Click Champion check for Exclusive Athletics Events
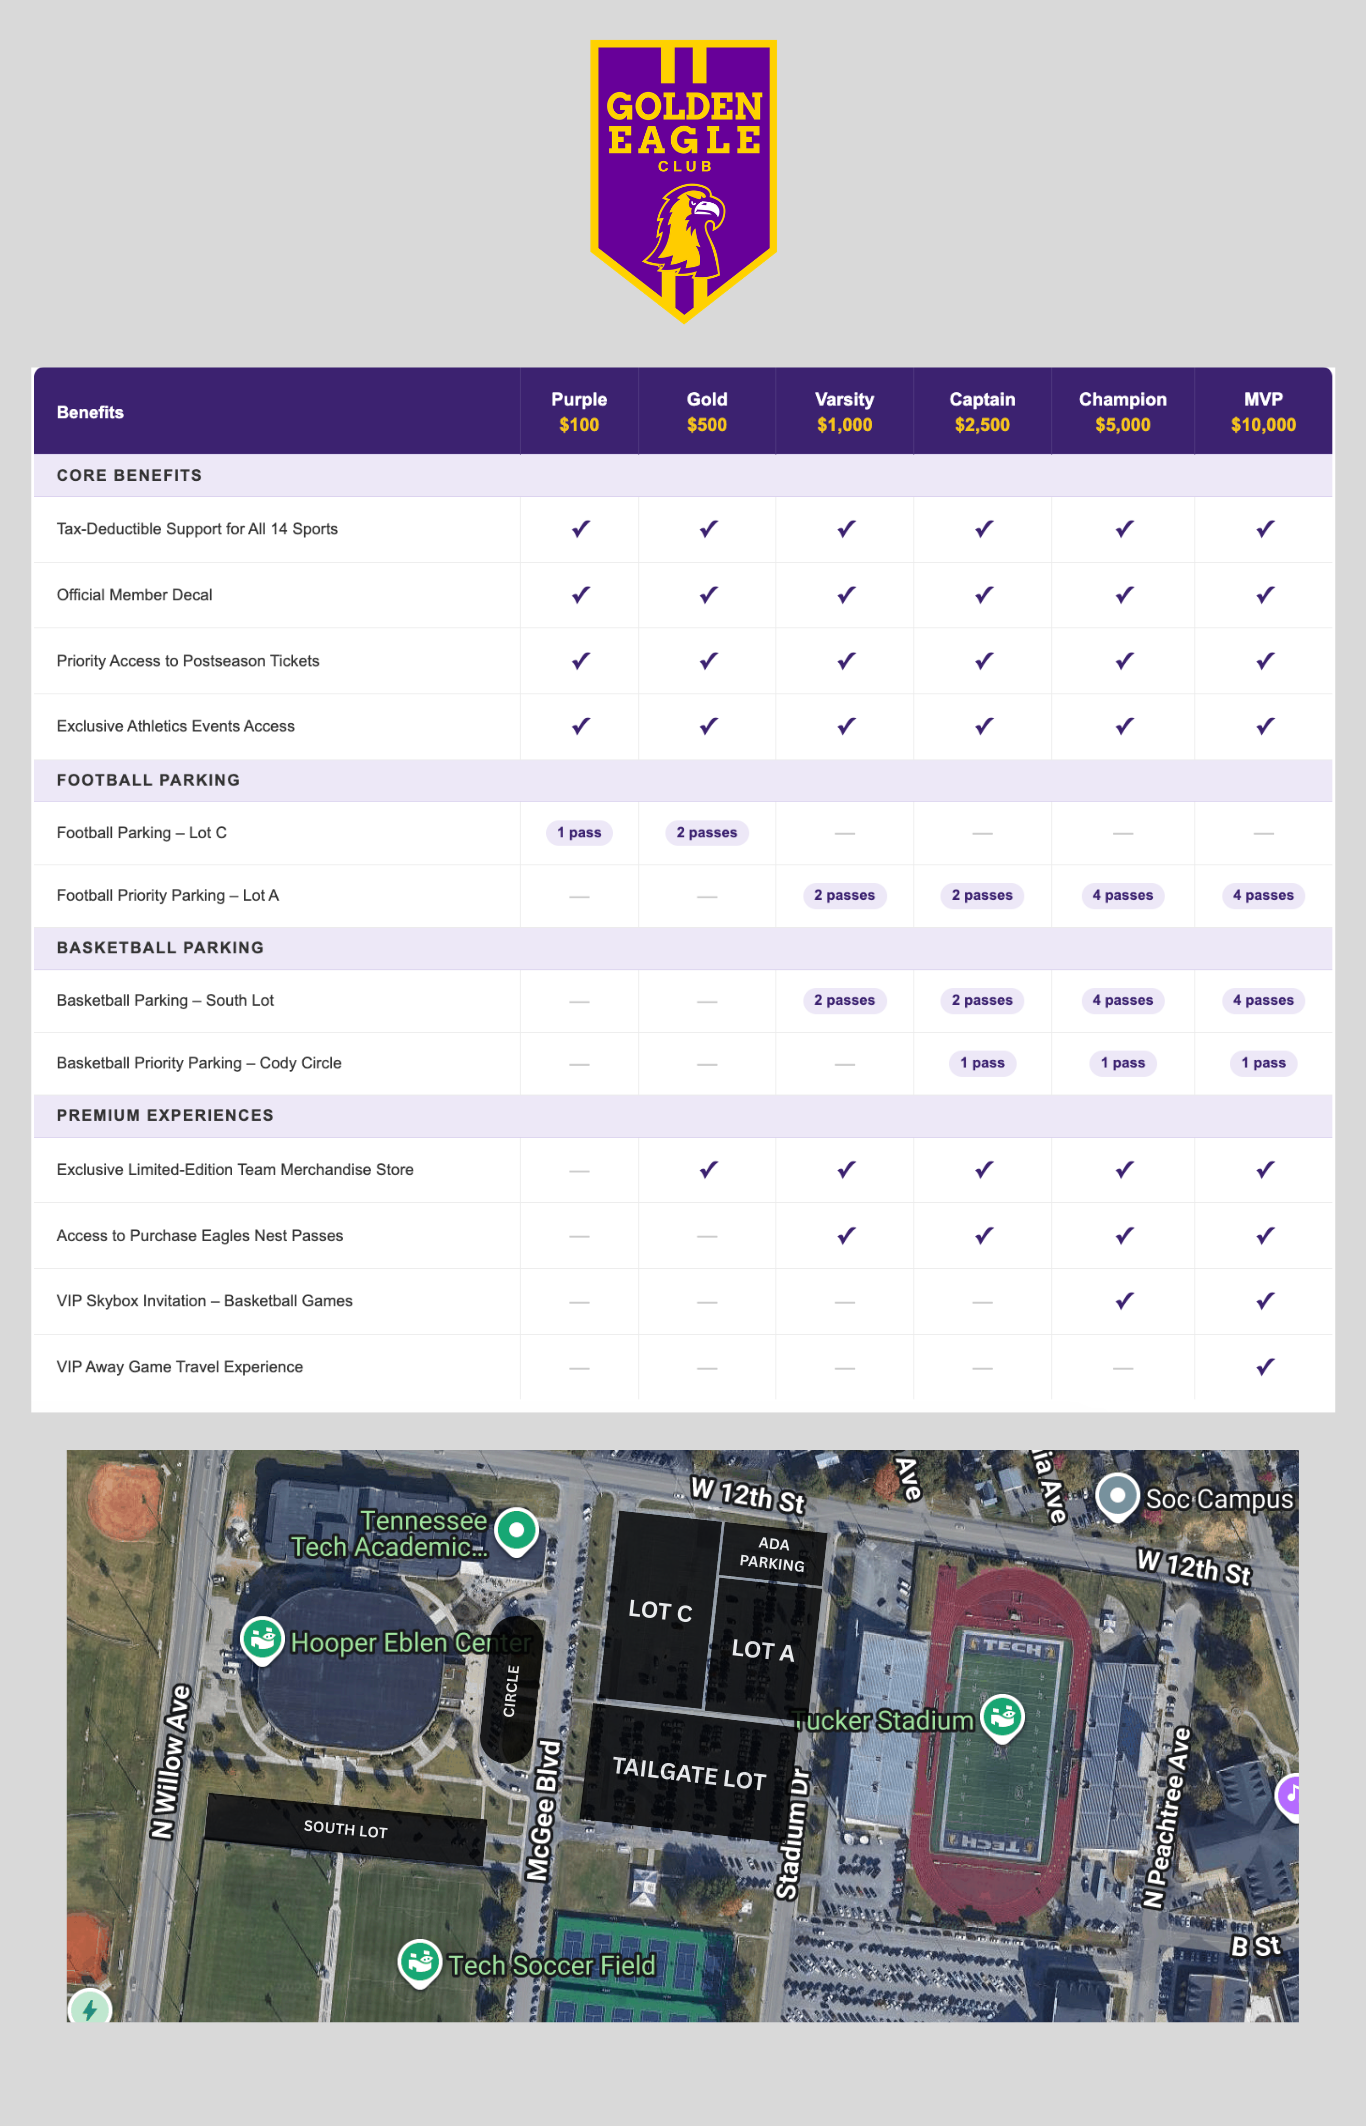1366x2126 pixels. click(x=1124, y=726)
